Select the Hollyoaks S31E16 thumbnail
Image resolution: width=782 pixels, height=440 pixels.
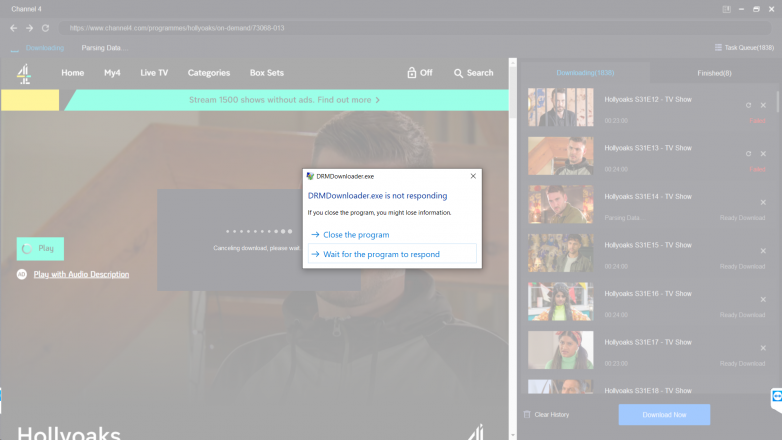click(561, 301)
